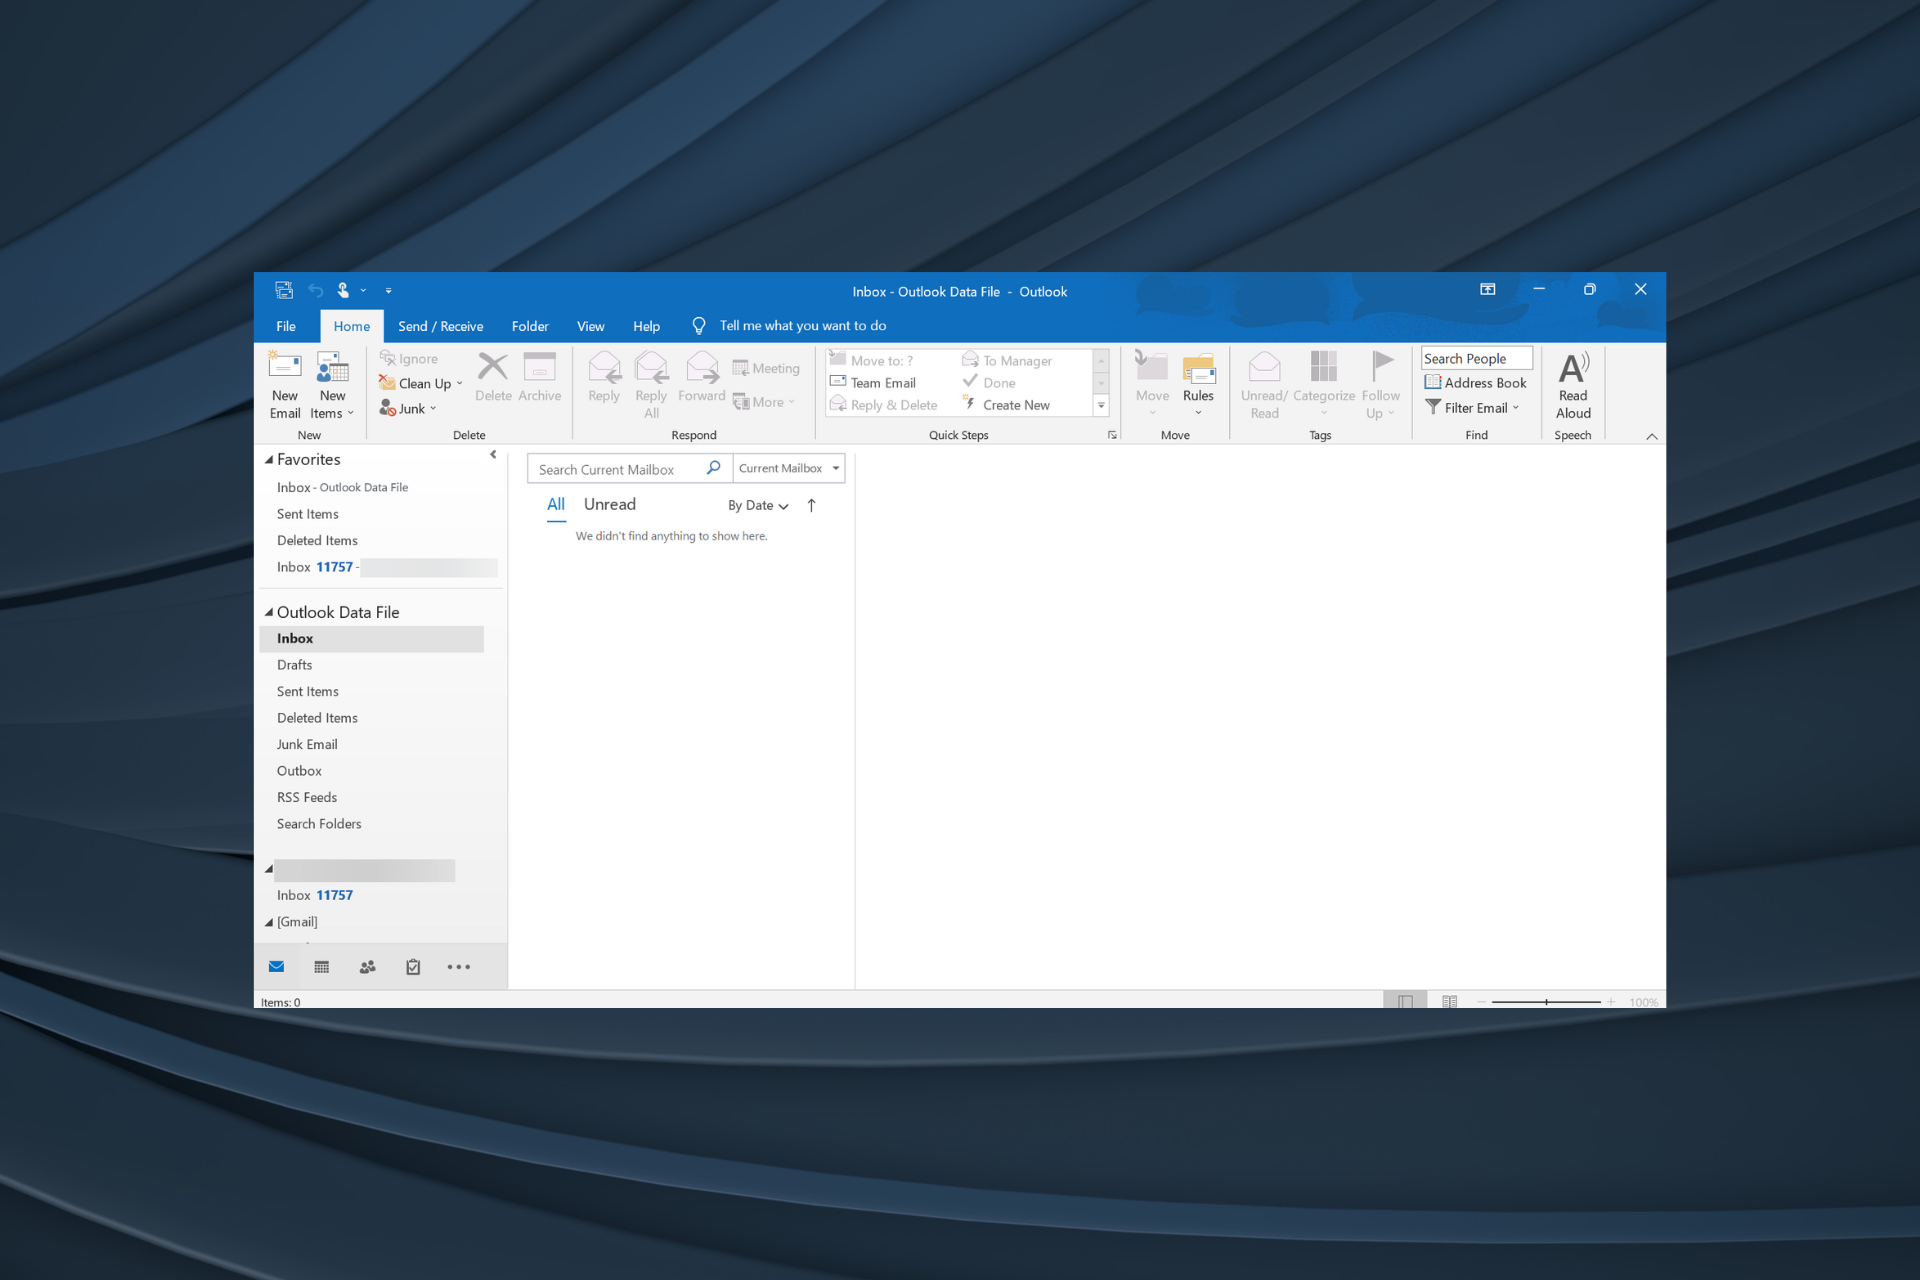Click the Home ribbon tab
This screenshot has width=1920, height=1280.
pyautogui.click(x=351, y=326)
